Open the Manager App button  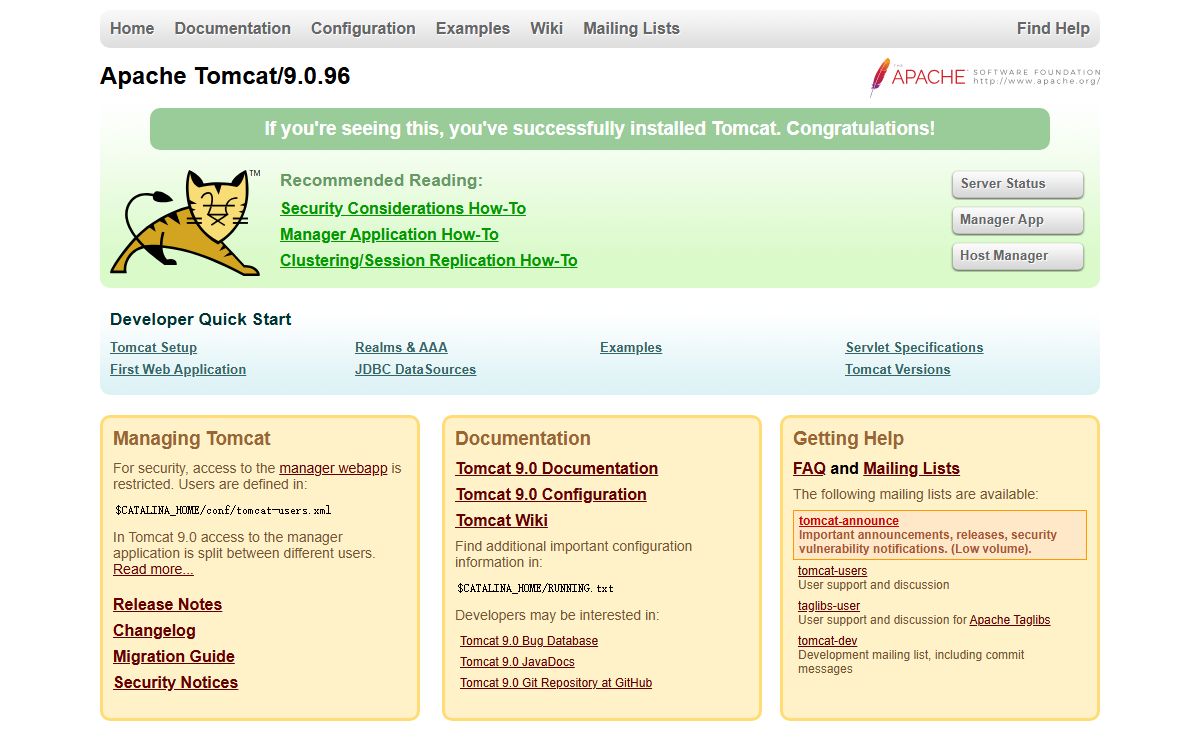[x=1018, y=220]
